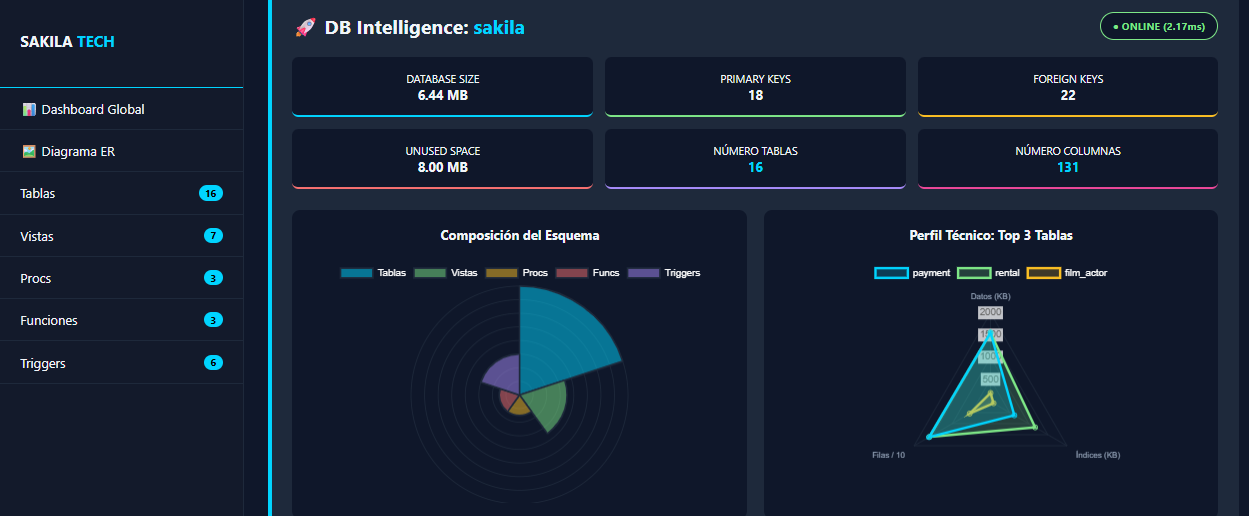Click the Tablas count badge 16
The height and width of the screenshot is (516, 1249).
click(x=210, y=193)
